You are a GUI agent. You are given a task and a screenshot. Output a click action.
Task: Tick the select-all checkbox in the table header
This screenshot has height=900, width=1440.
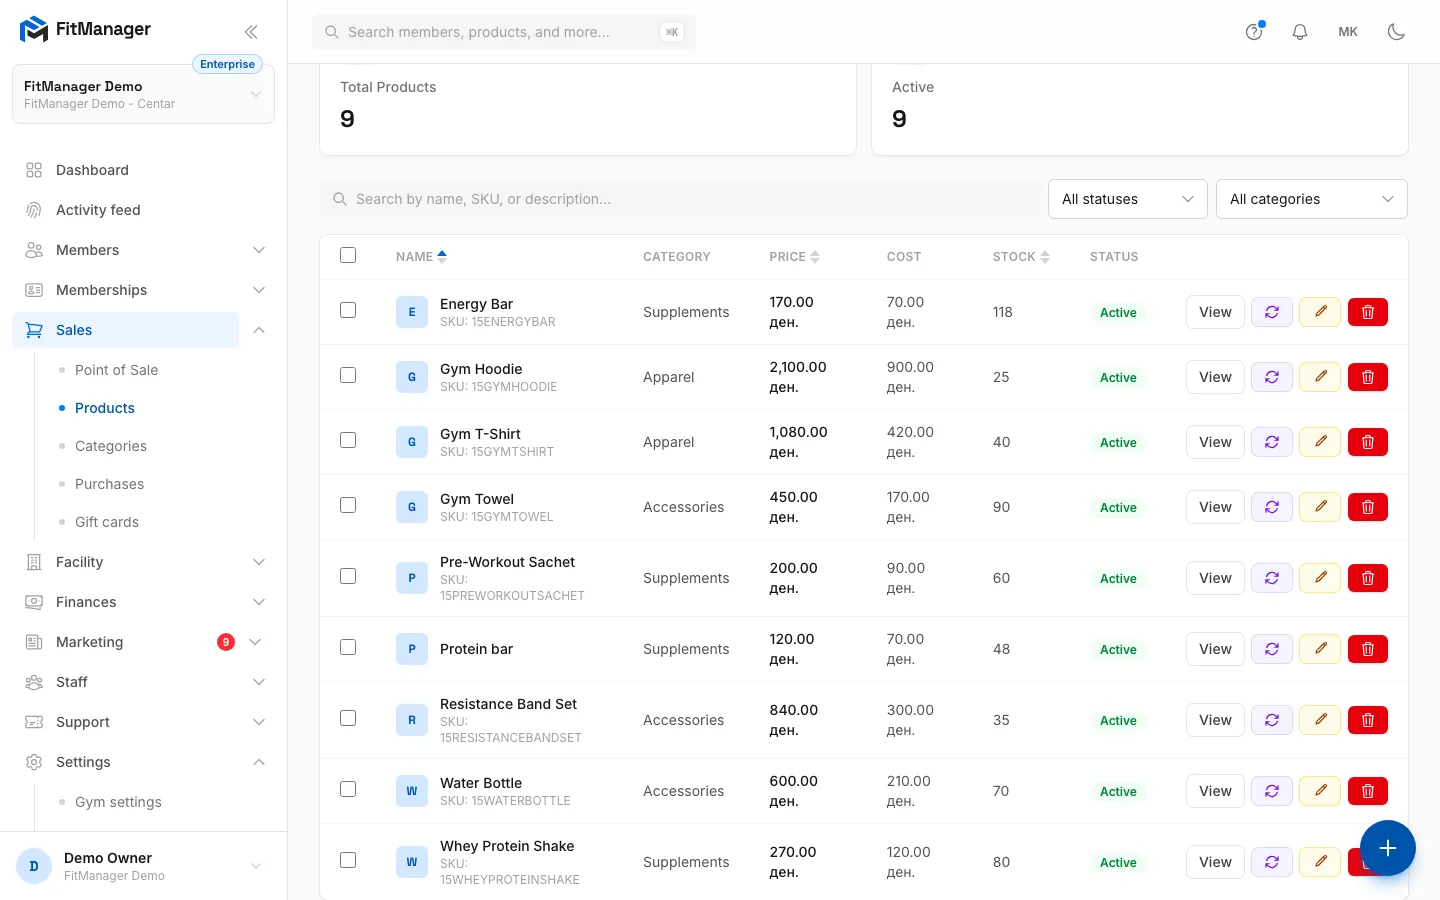point(348,255)
